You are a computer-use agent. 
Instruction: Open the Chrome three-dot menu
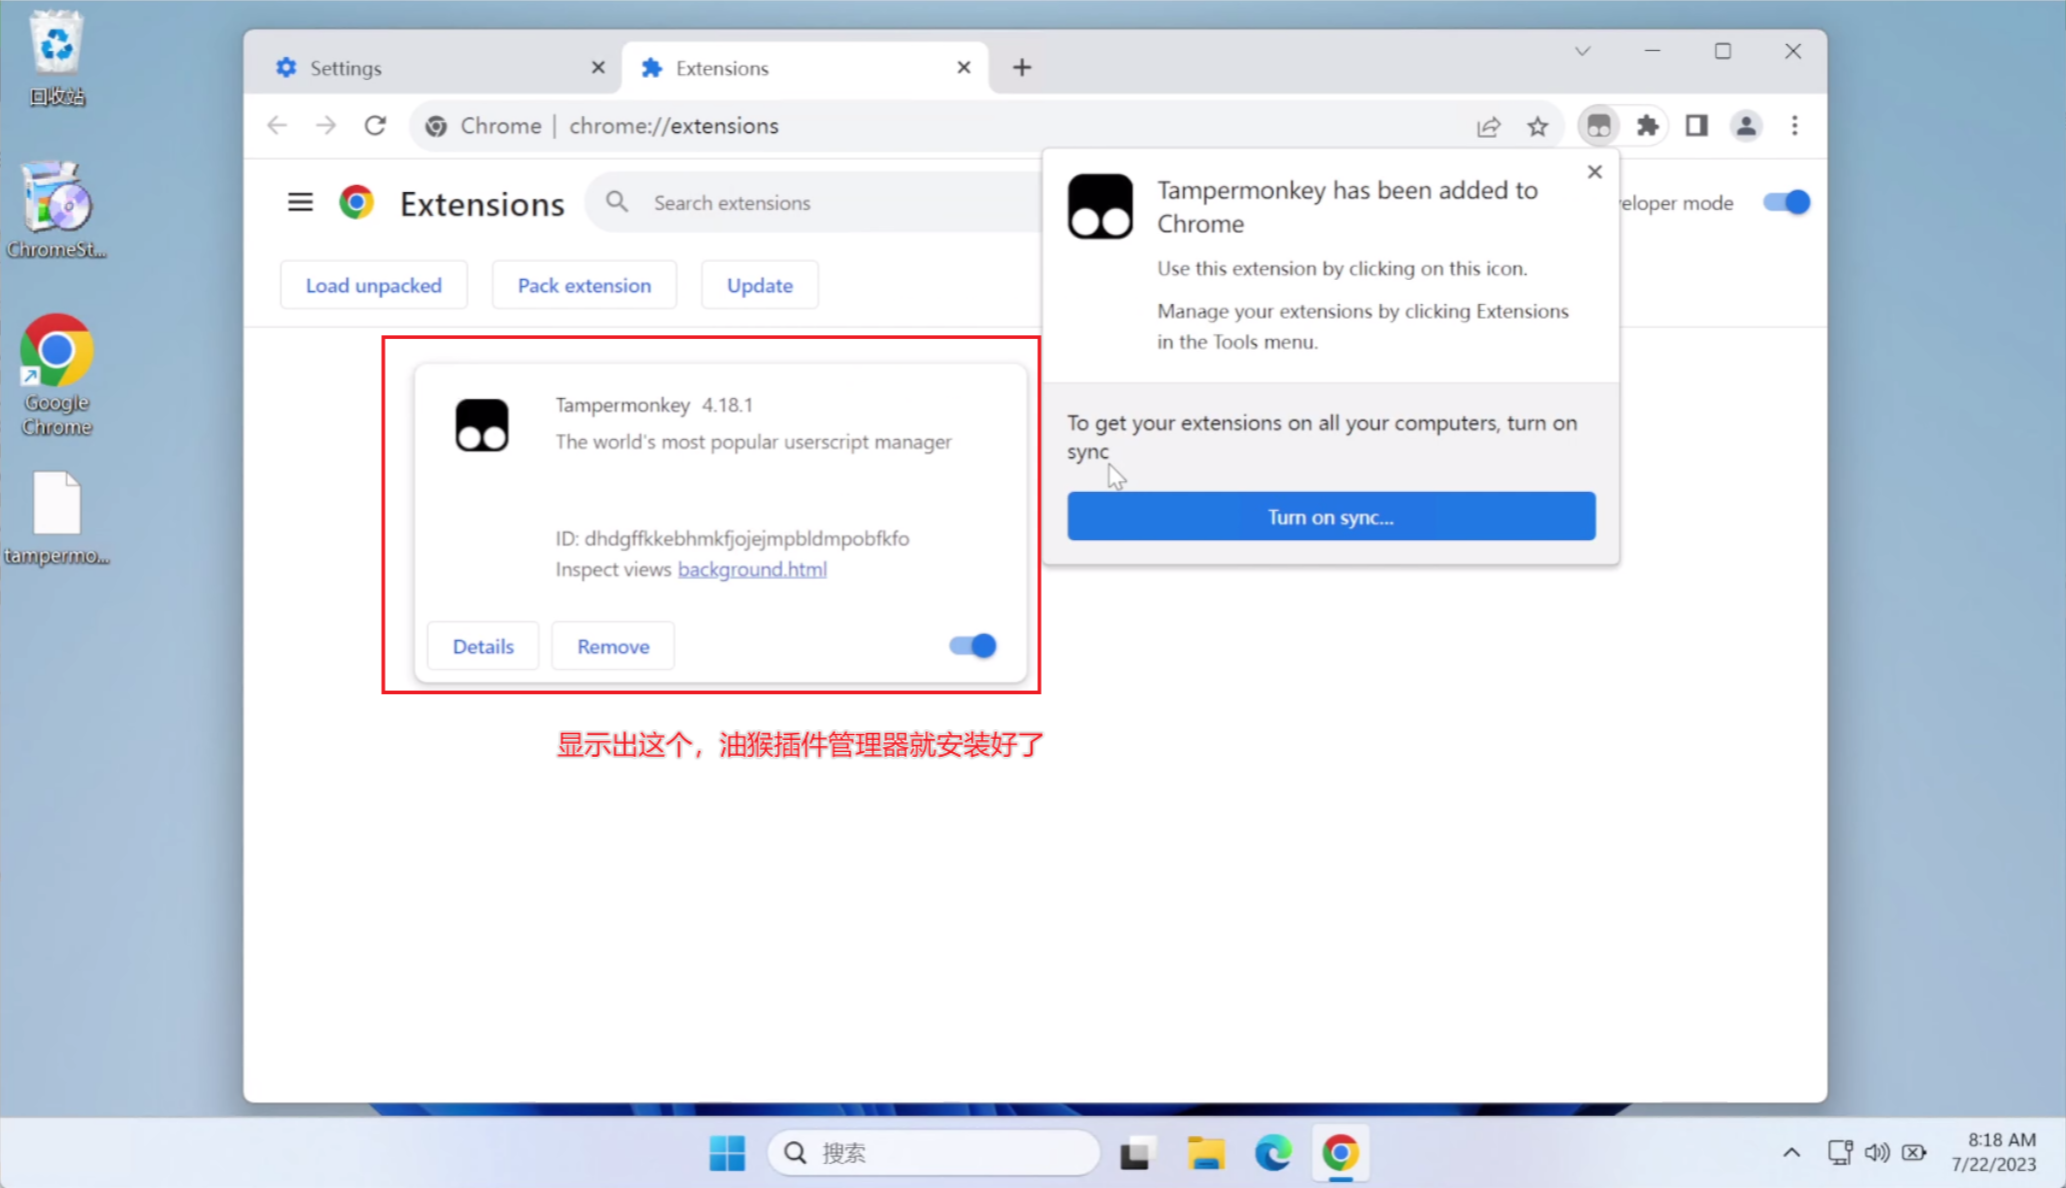coord(1795,126)
